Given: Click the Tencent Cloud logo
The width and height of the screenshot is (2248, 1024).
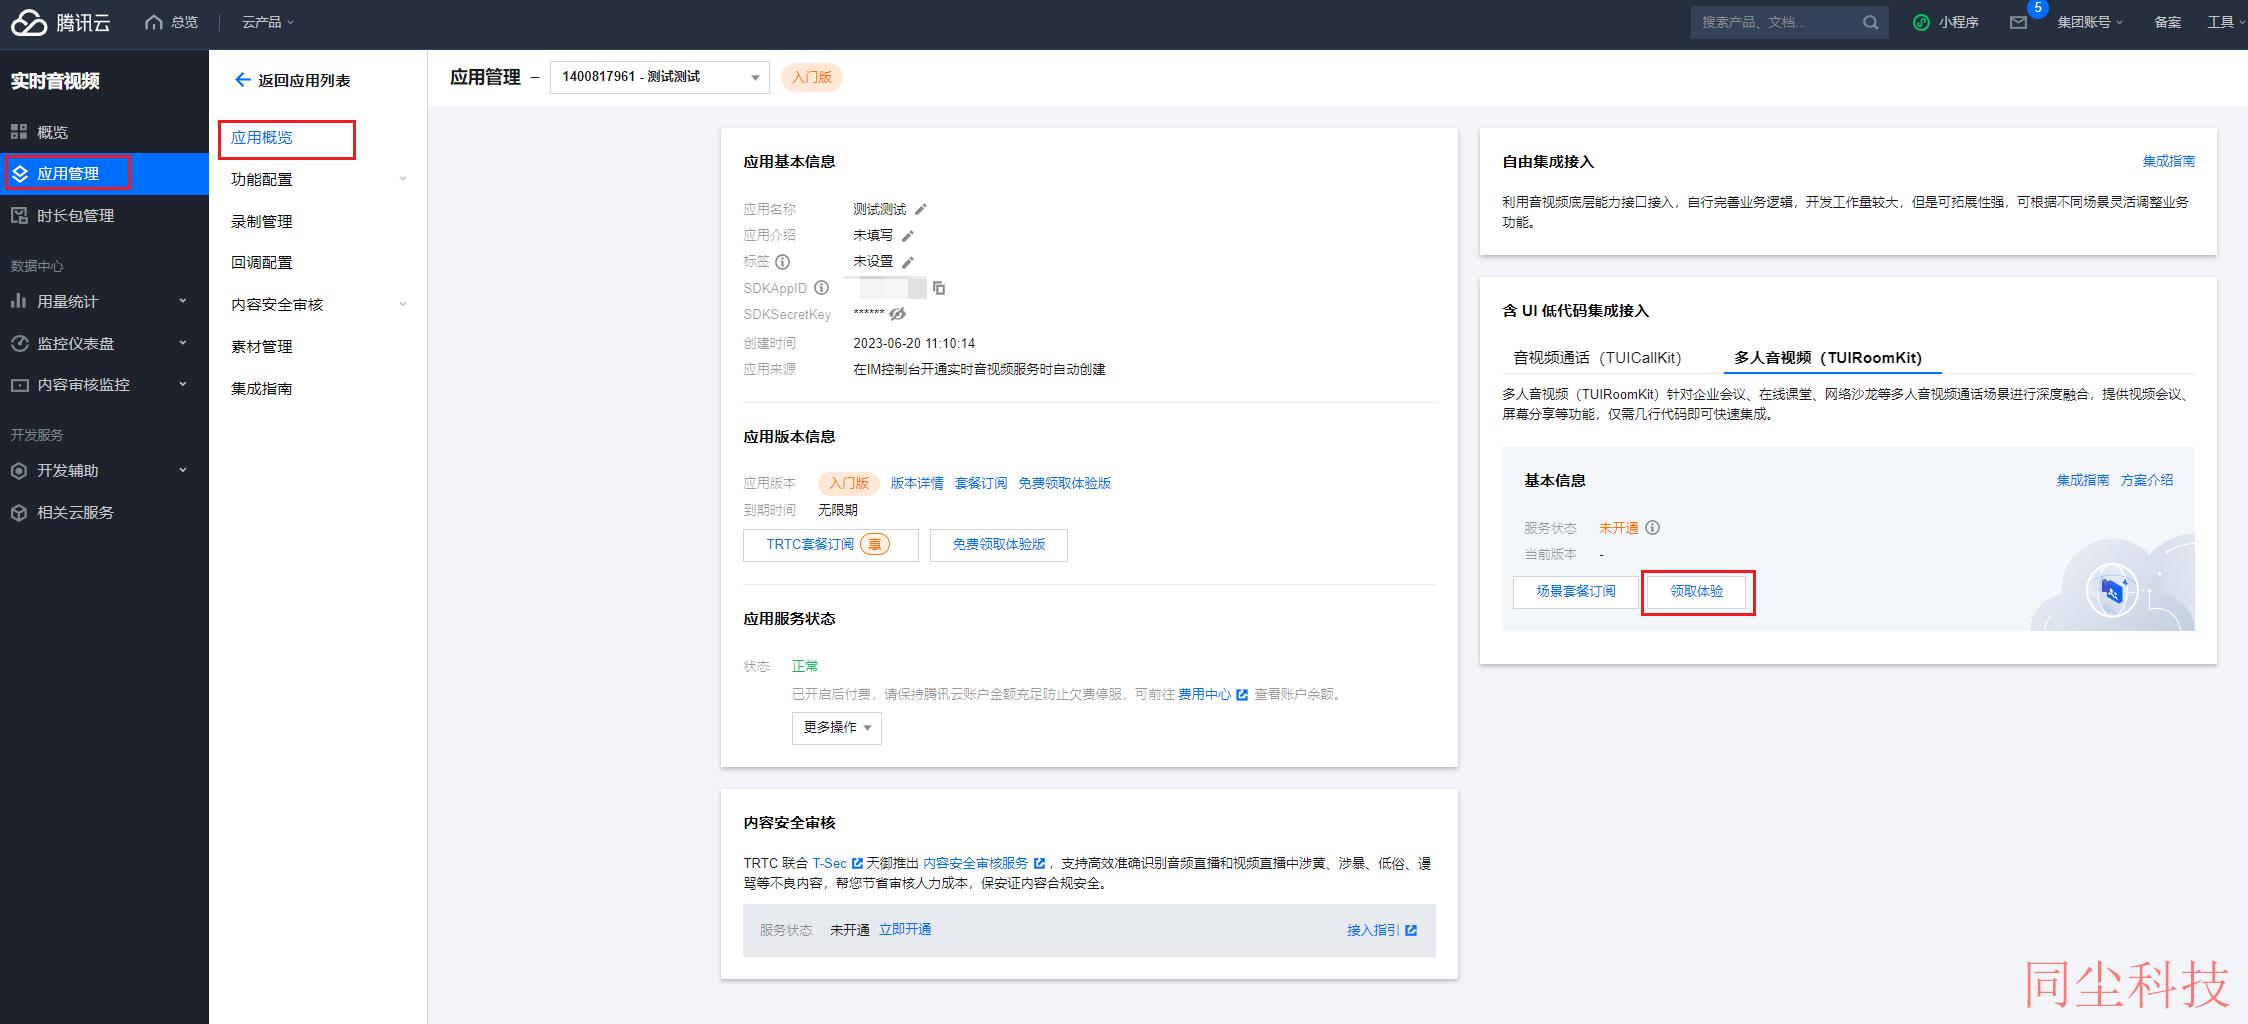Looking at the screenshot, I should 60,22.
